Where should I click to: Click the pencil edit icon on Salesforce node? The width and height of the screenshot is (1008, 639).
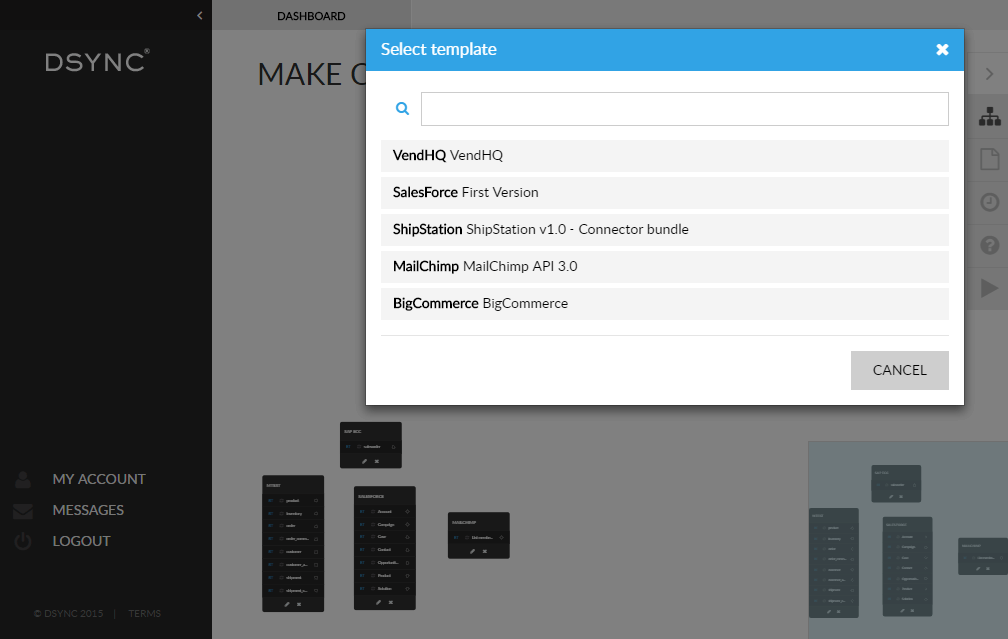378,602
